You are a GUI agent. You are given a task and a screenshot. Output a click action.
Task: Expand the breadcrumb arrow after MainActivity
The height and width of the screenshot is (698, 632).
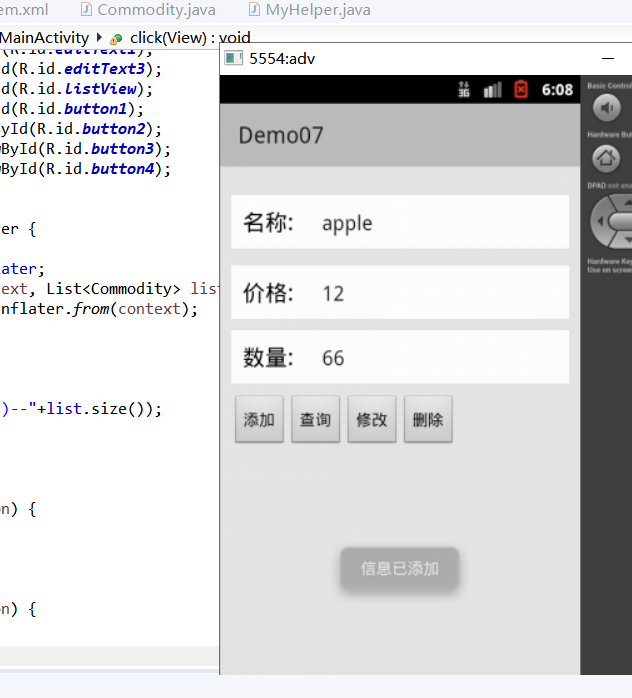(x=99, y=37)
